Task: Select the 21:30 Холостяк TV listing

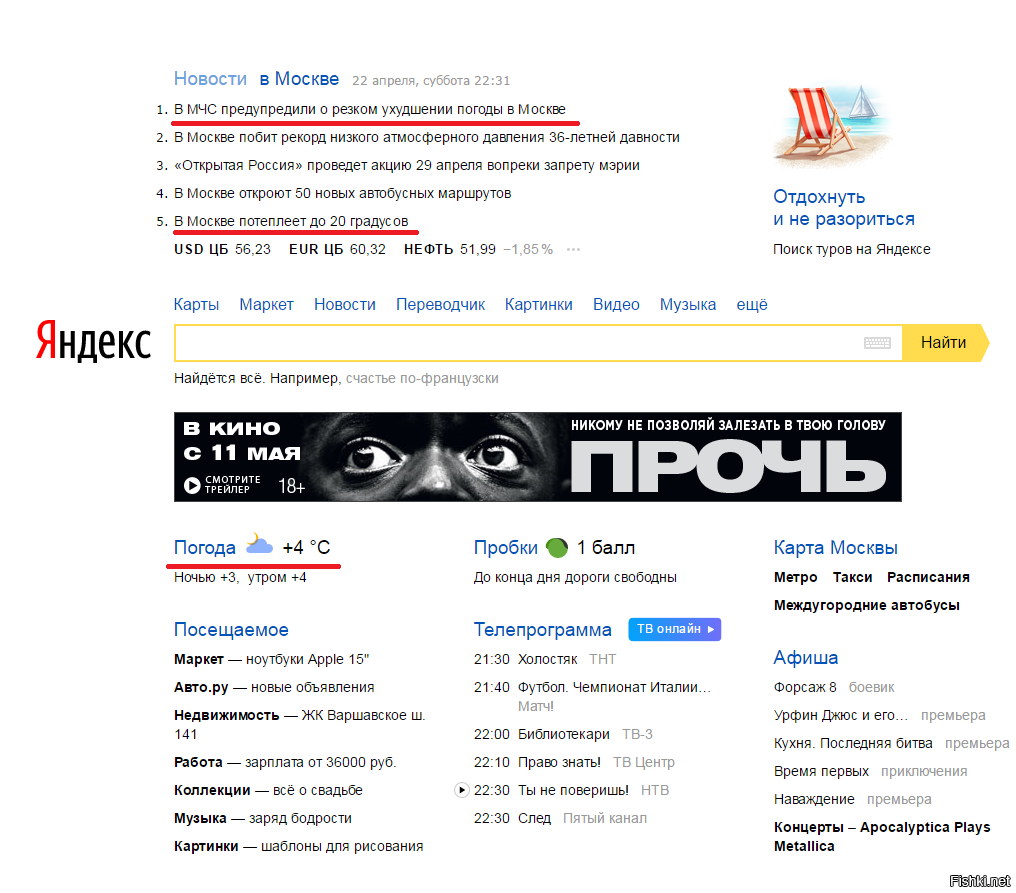Action: 545,660
